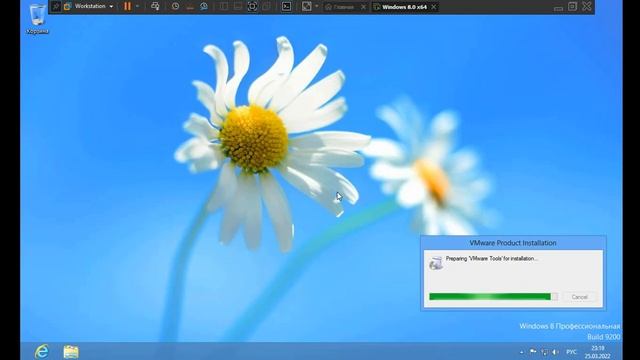Send Ctrl+Alt+Del to the VM
Viewport: 640px width, 360px height.
(155, 7)
